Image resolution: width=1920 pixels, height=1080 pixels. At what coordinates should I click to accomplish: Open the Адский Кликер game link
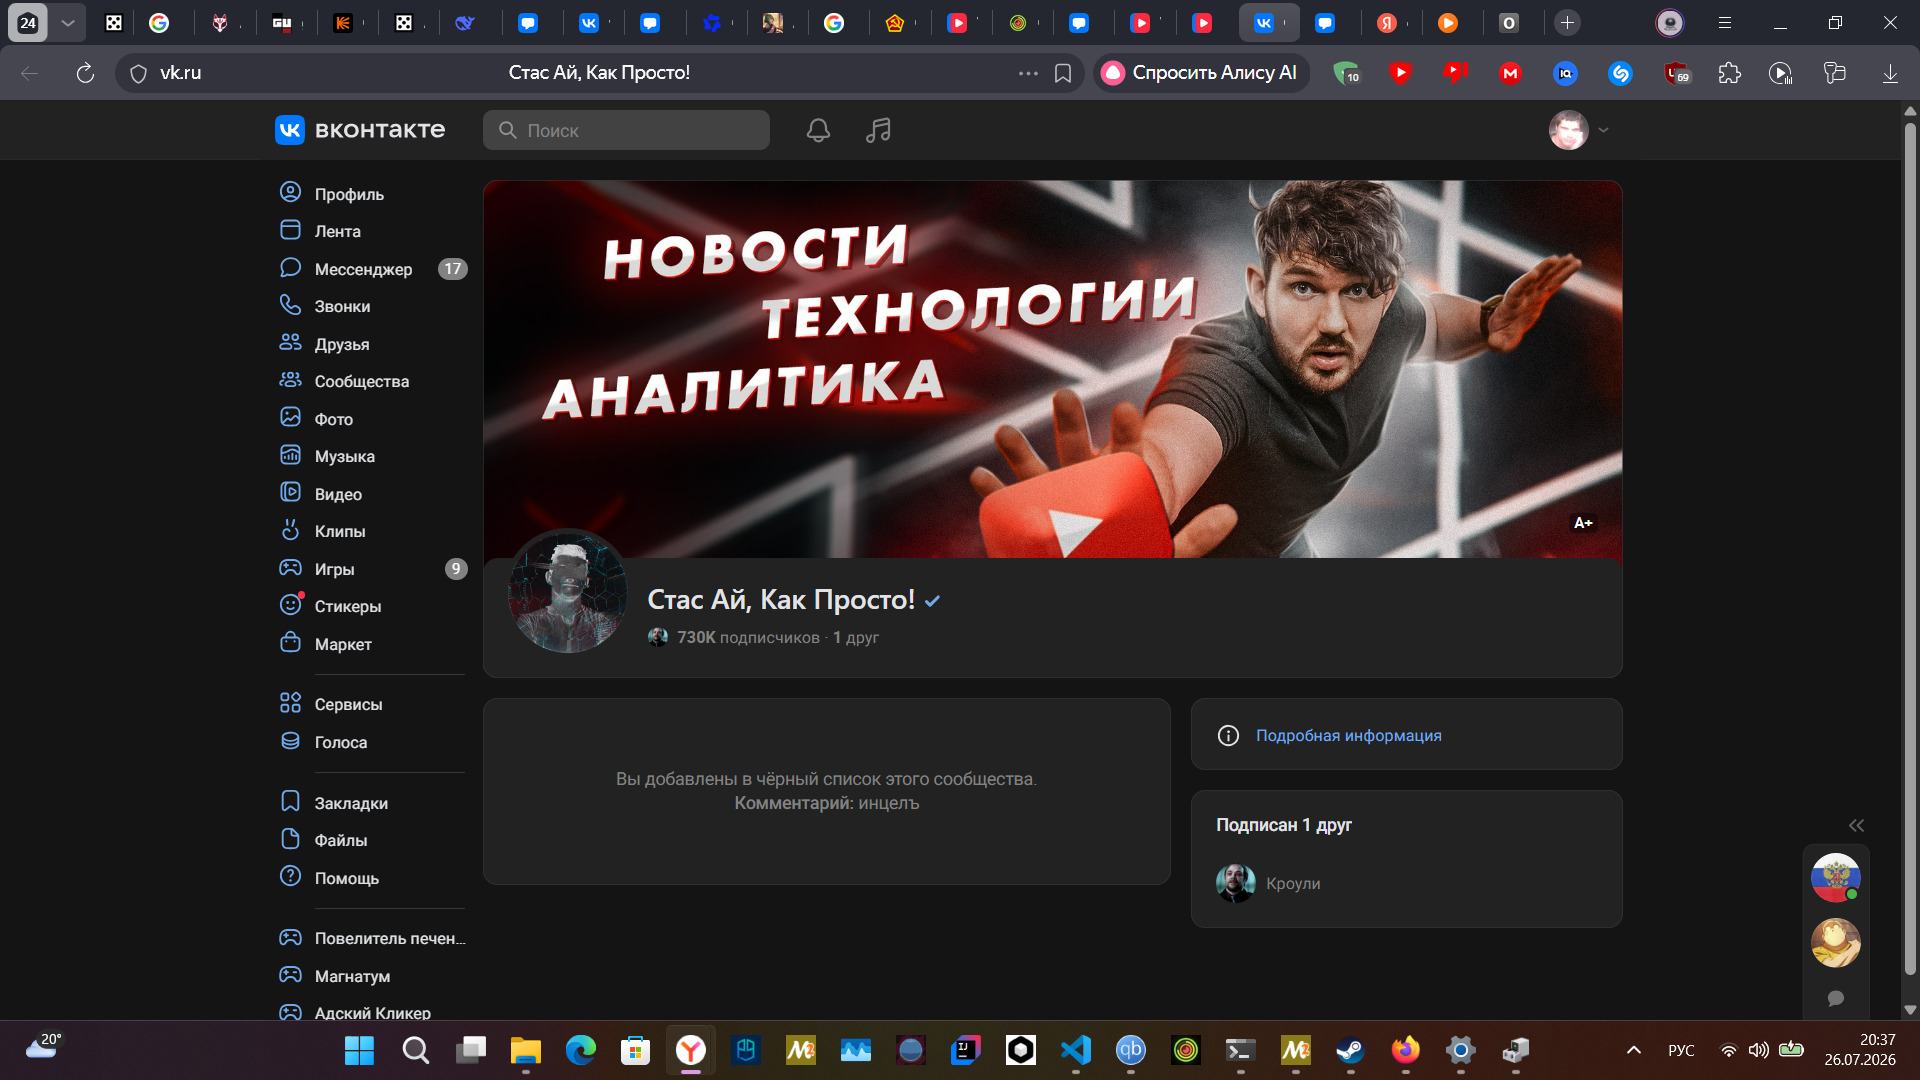tap(372, 1012)
